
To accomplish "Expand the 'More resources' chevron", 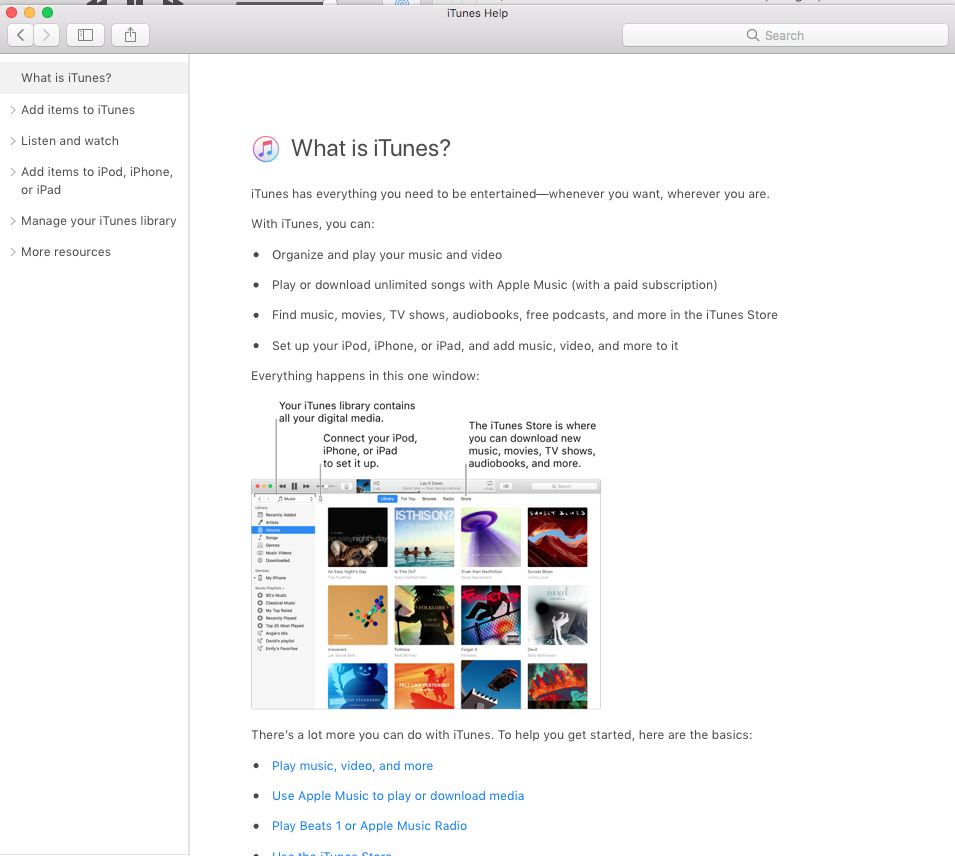I will tap(13, 252).
